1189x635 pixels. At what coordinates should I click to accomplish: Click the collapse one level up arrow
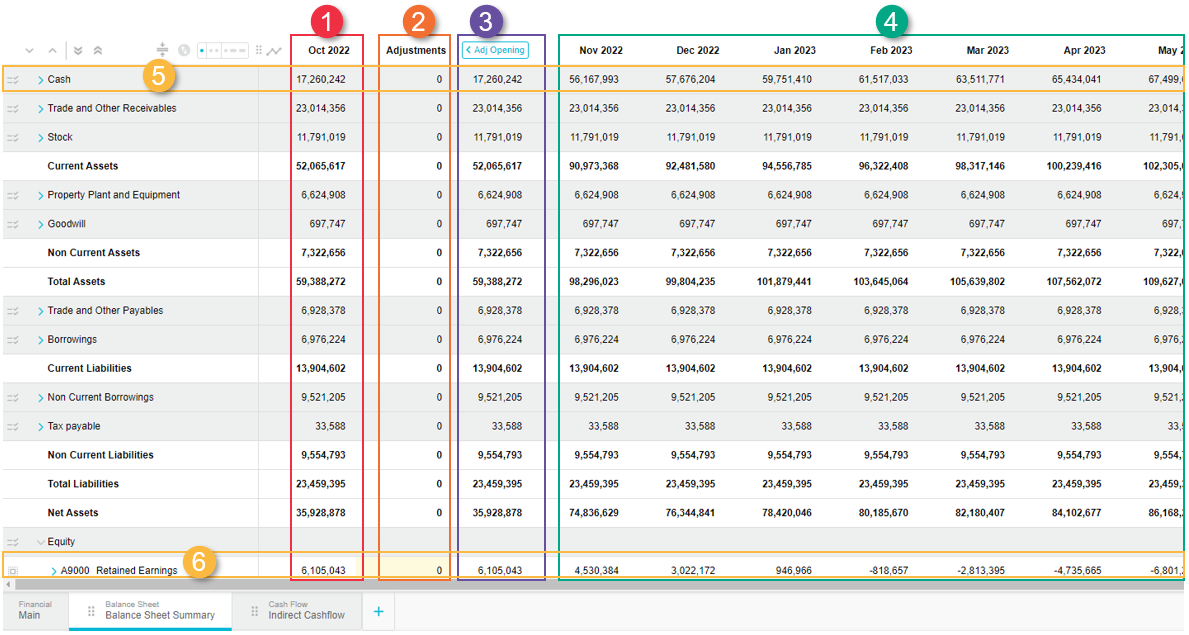coord(53,50)
